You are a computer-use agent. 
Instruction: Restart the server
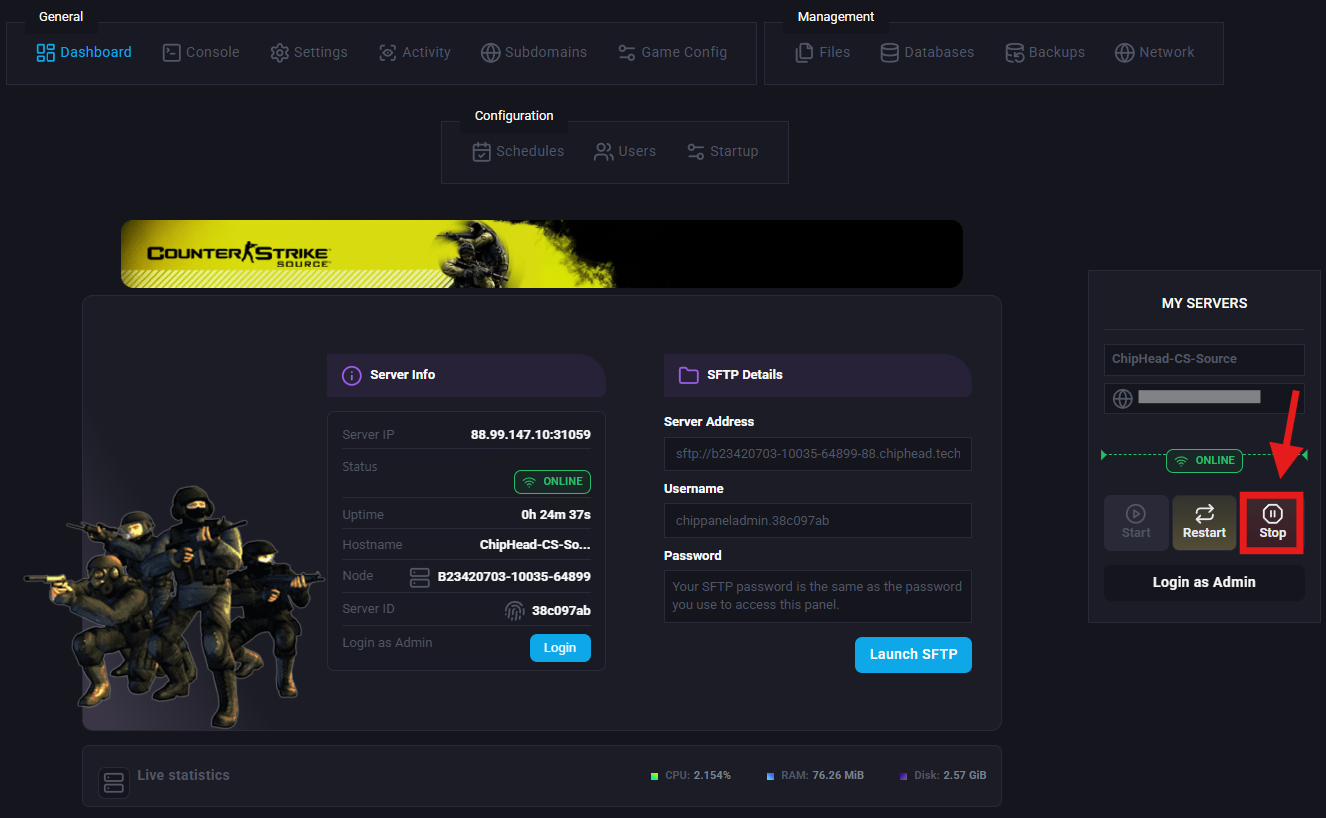1204,522
